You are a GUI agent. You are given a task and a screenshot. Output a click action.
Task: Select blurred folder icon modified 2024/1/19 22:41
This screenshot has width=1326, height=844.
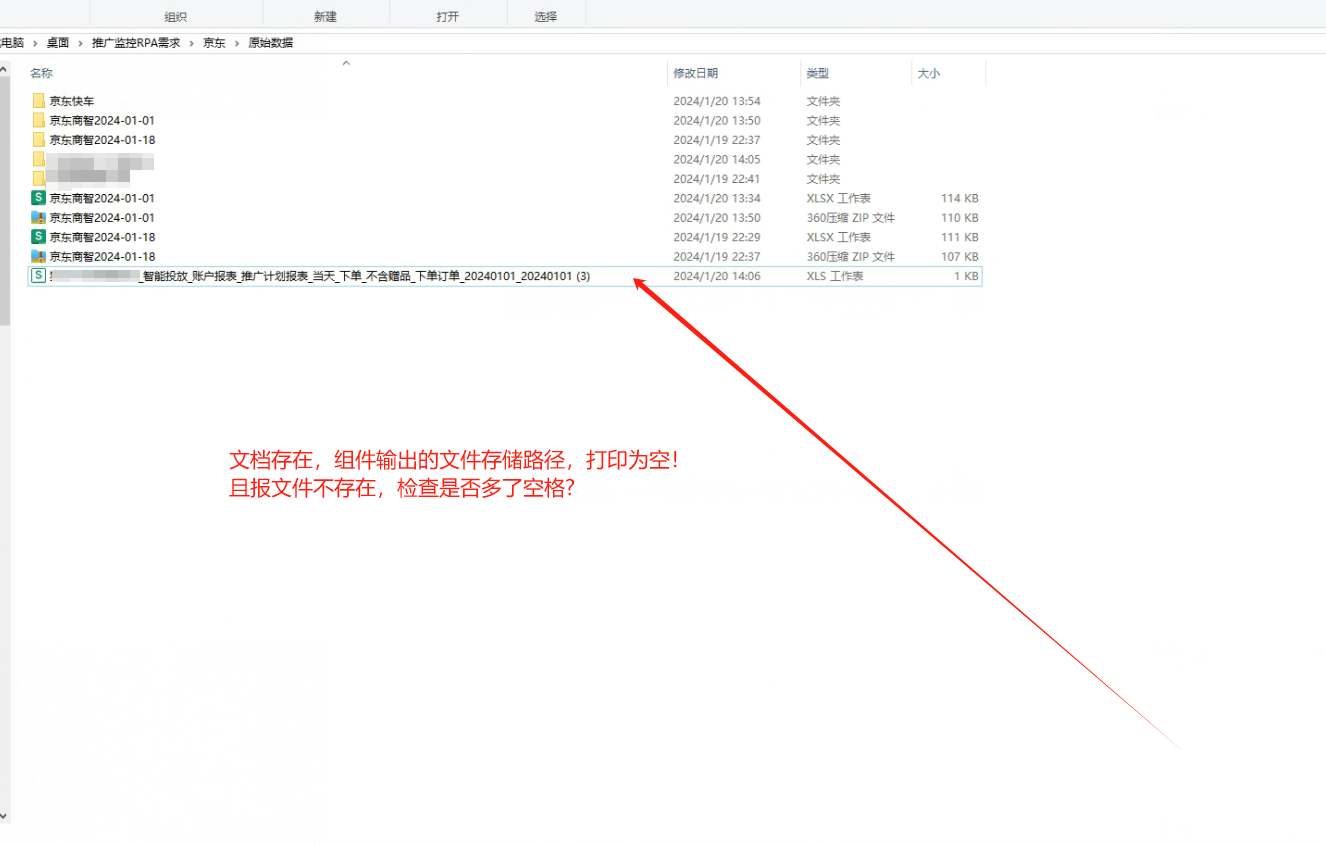point(39,179)
